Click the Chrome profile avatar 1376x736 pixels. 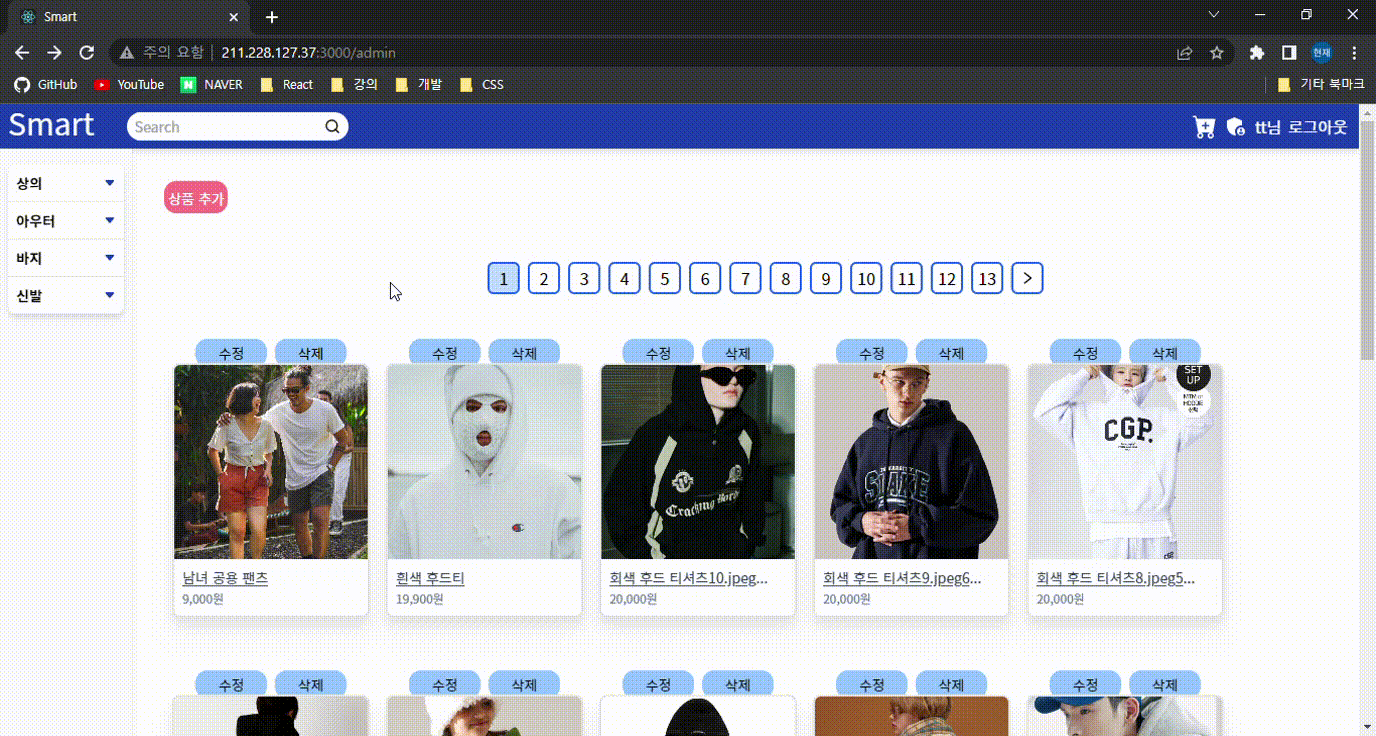click(1322, 52)
